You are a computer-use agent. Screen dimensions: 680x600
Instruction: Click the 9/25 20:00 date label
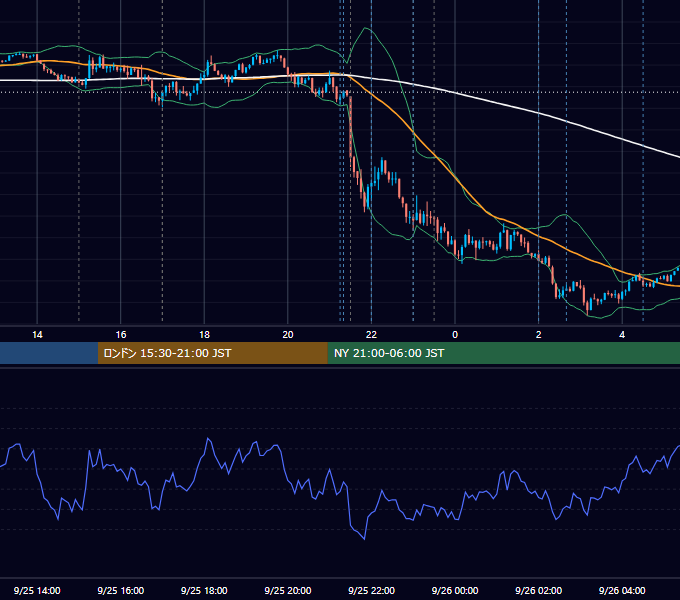pyautogui.click(x=288, y=590)
